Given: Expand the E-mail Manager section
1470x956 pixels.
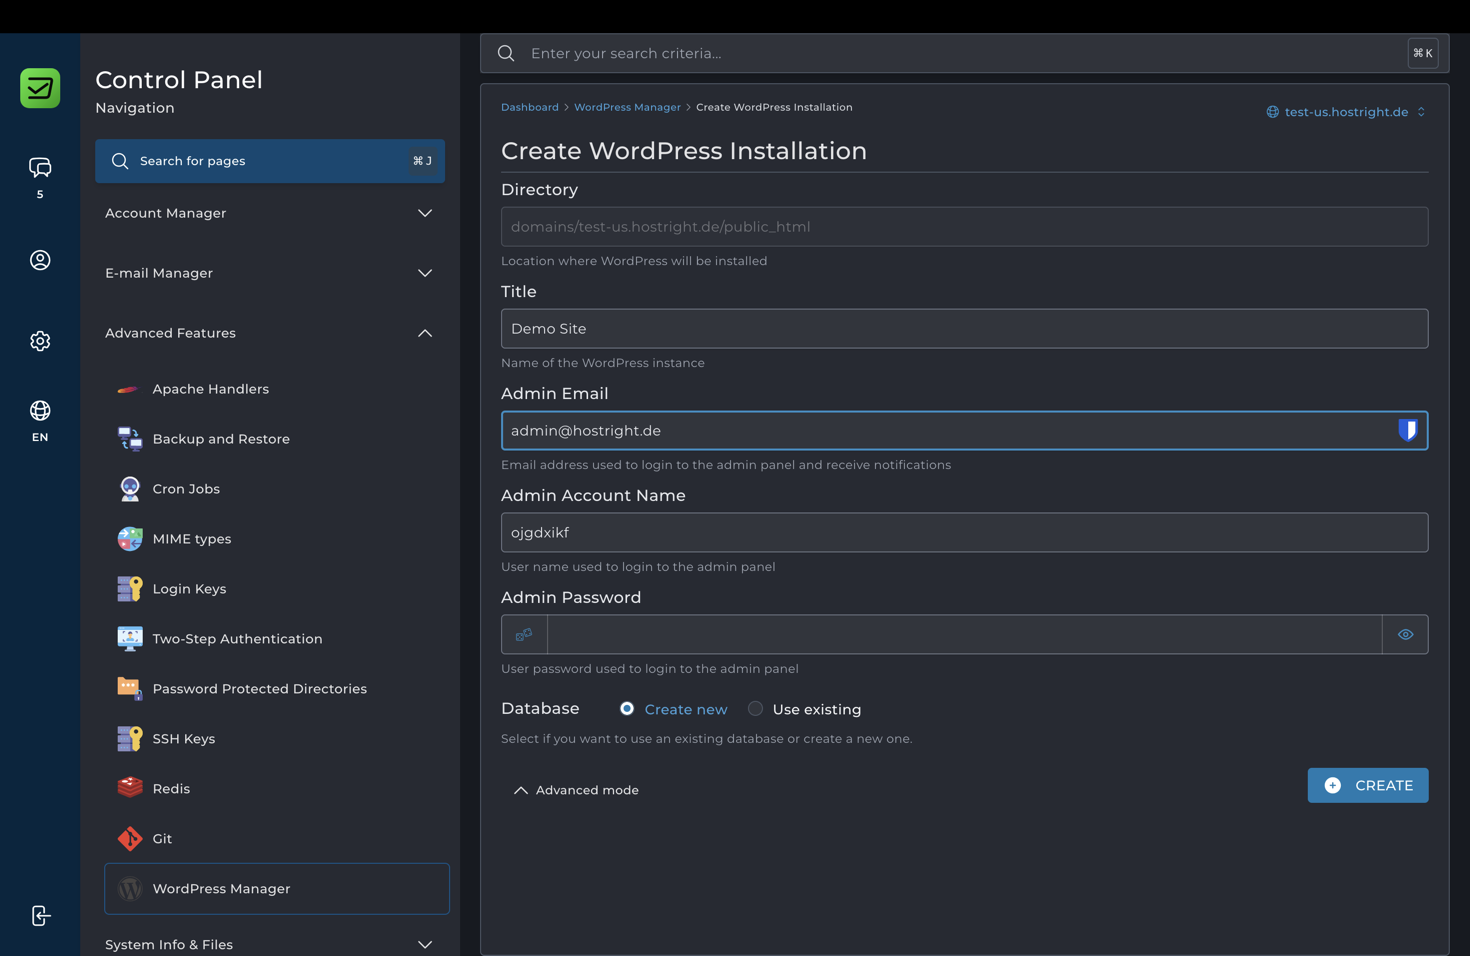Looking at the screenshot, I should click(x=270, y=273).
